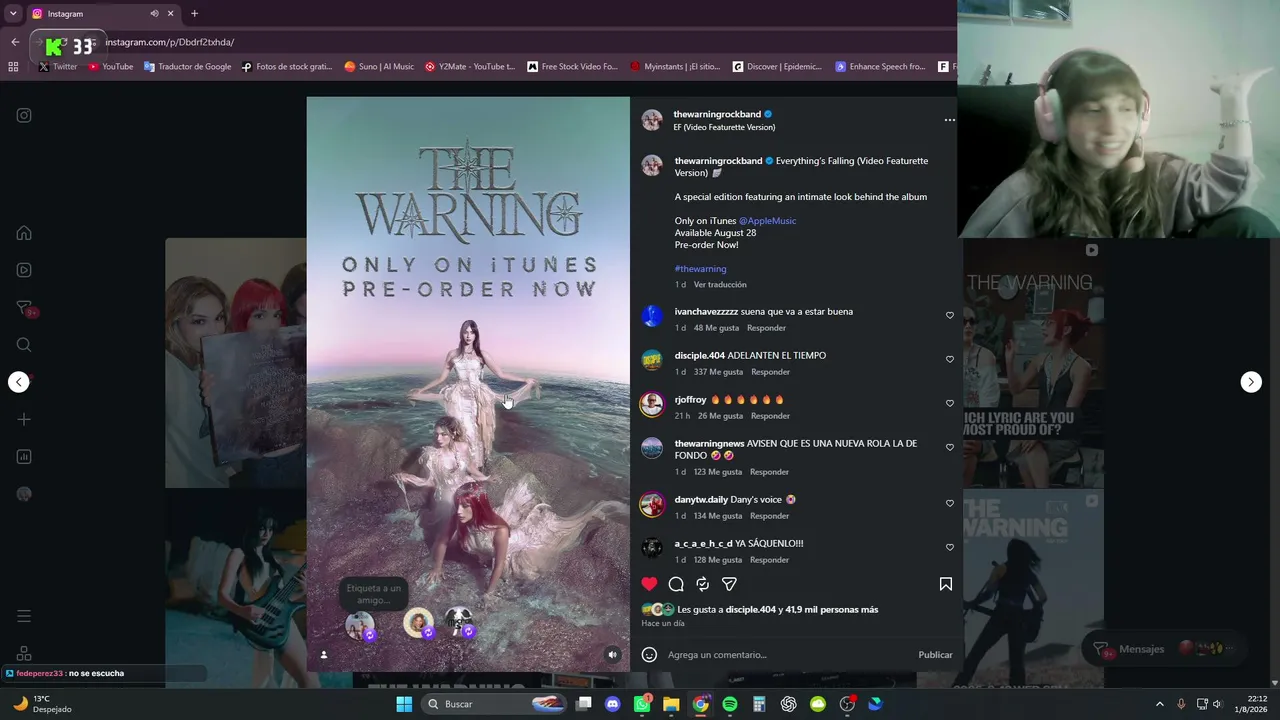
Task: Open the Instagram logo in sidebar
Action: click(24, 115)
